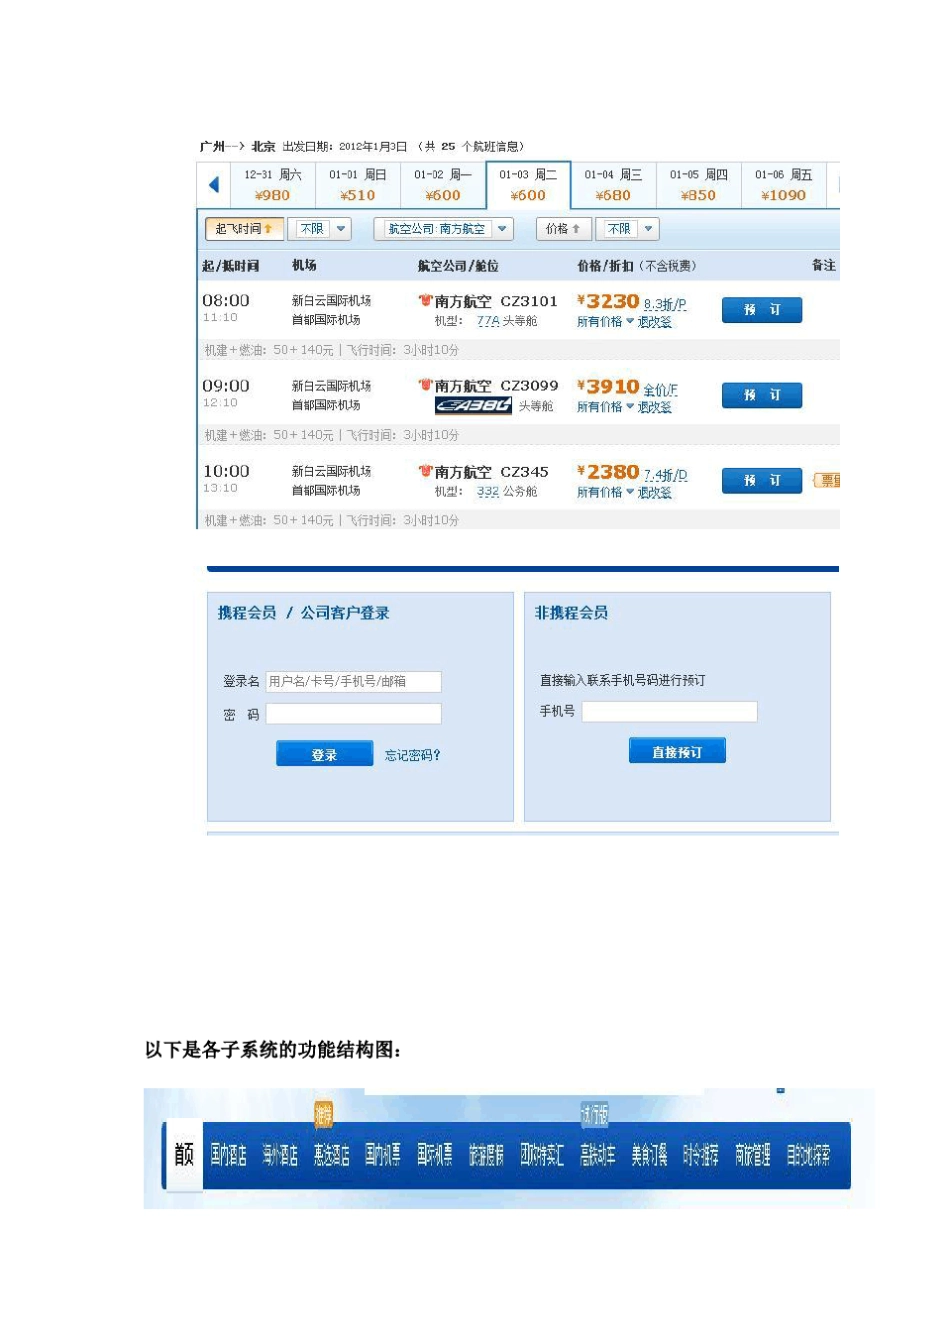Sort flights by 起飞时间 departure time
Viewport: 950px width, 1344px height.
tap(244, 229)
